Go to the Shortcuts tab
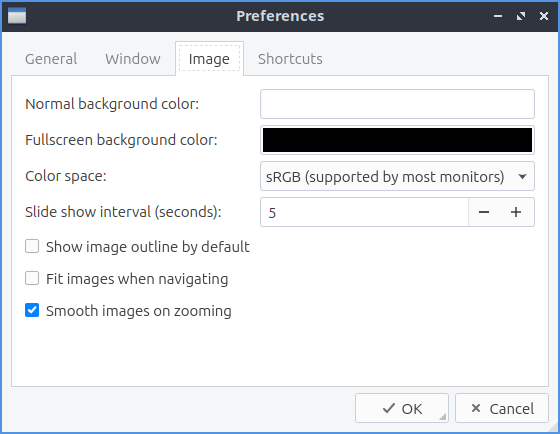 290,59
